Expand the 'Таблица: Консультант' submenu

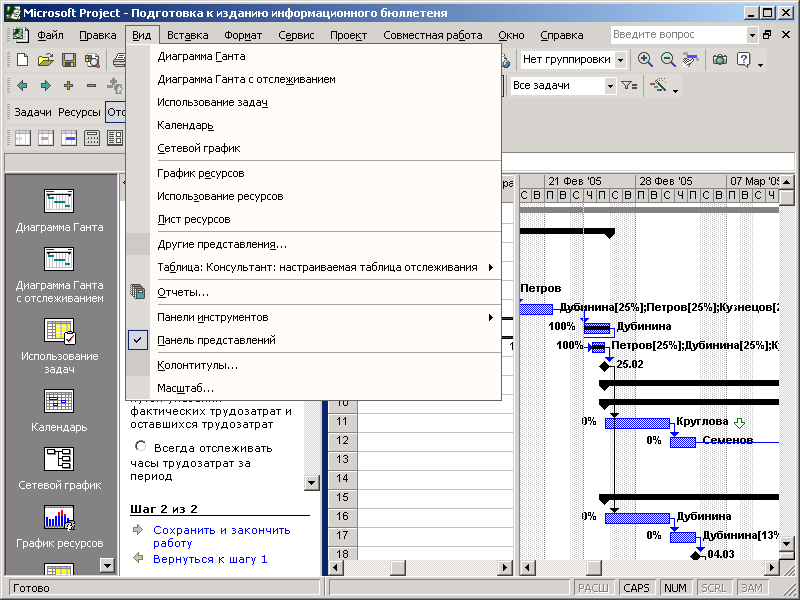(x=491, y=267)
